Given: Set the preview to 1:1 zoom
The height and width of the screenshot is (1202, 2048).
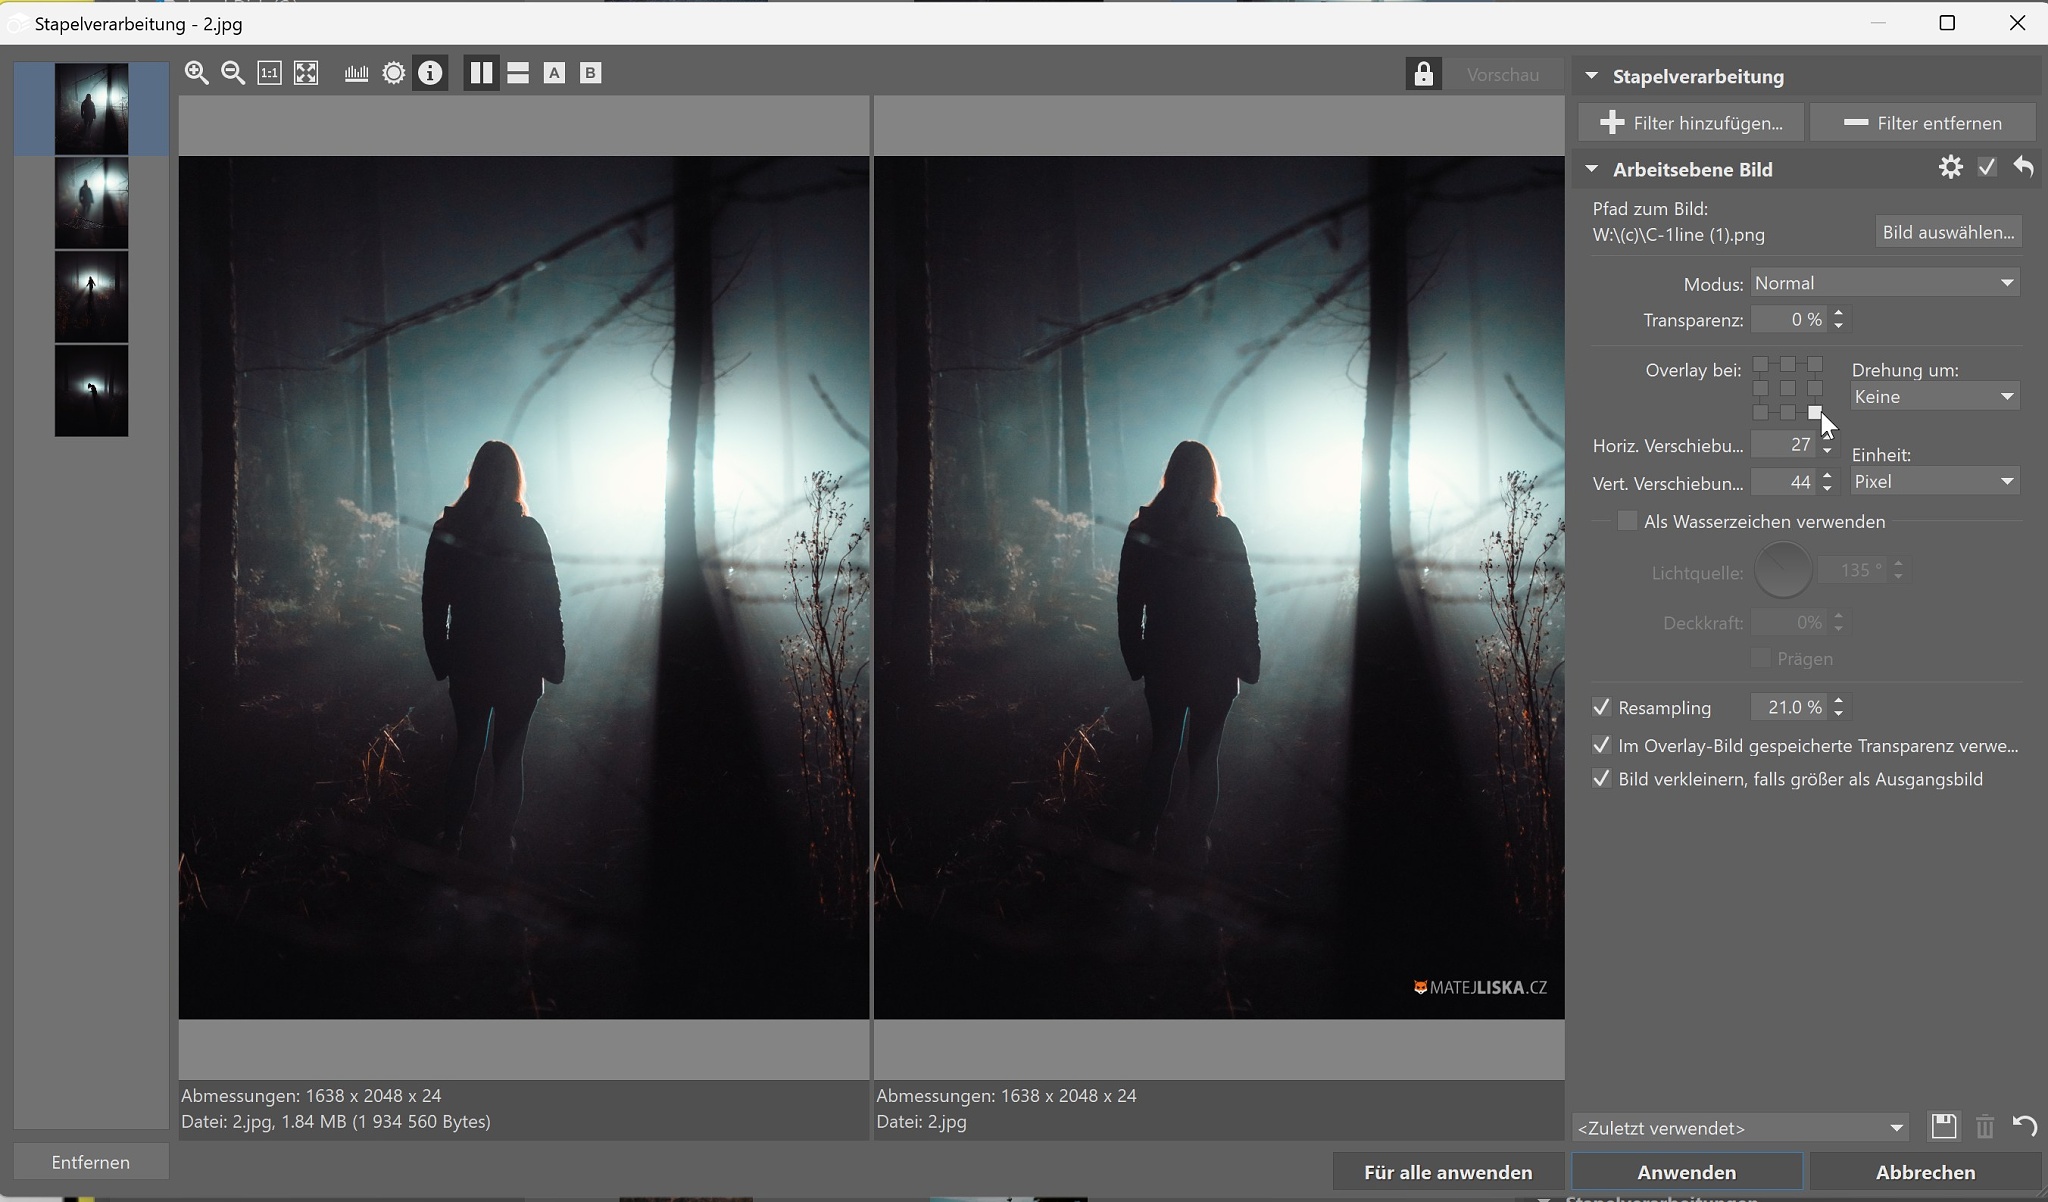Looking at the screenshot, I should 269,73.
